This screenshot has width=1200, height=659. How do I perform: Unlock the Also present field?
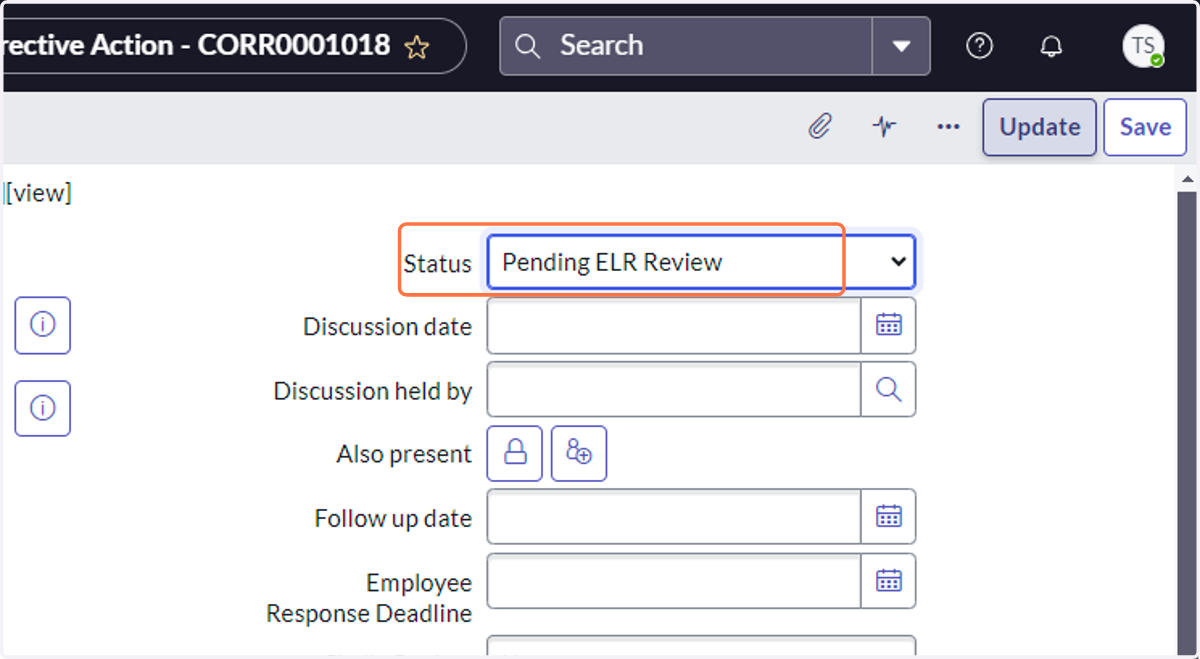pyautogui.click(x=515, y=453)
